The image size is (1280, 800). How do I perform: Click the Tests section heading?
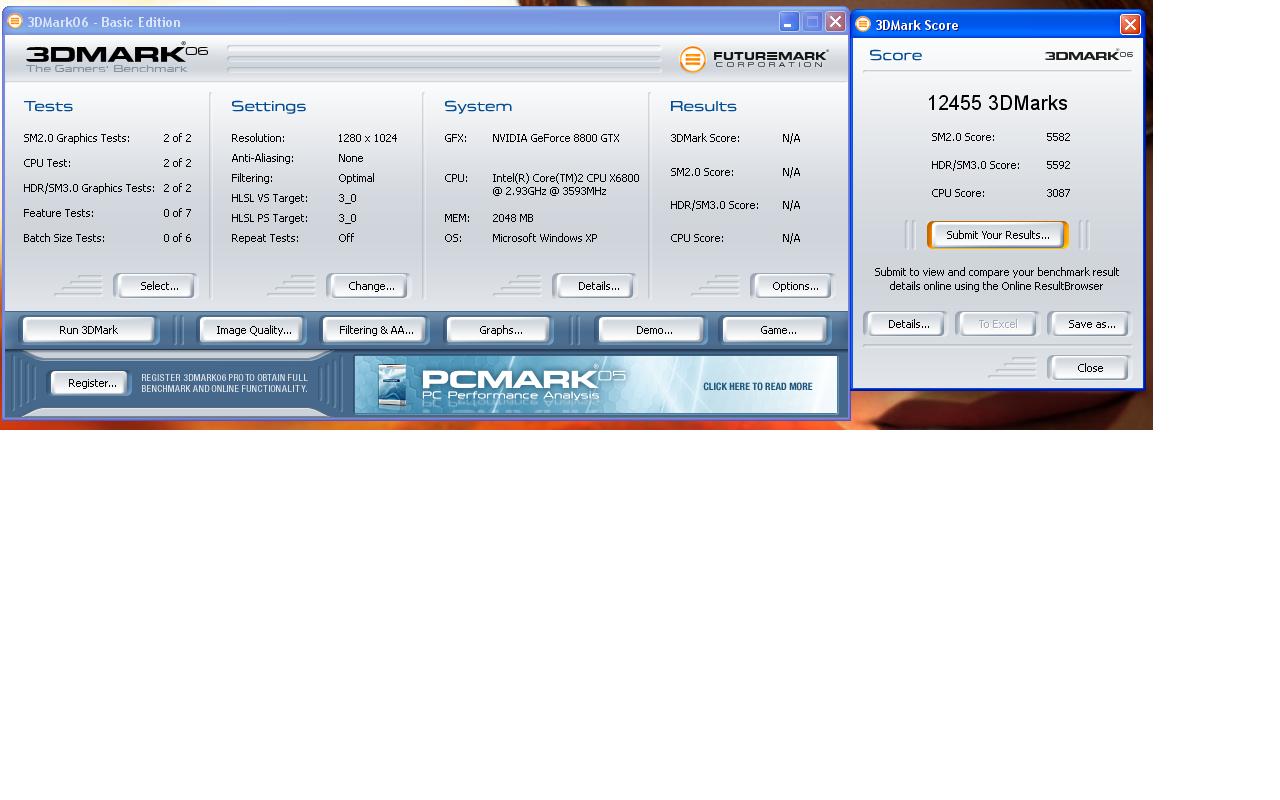(x=48, y=106)
